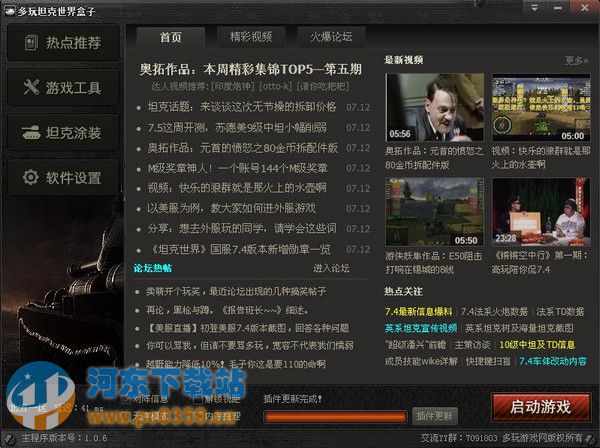Open forum post 卖萌开个玩笑,最近论坛出现的几种搞笑帖子
Viewport: 600px width, 448px height.
point(236,292)
